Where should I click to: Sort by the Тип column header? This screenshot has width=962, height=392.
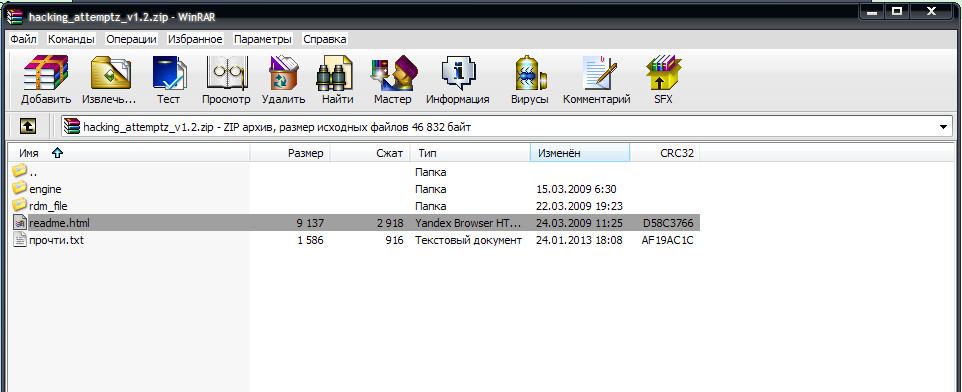[470, 153]
